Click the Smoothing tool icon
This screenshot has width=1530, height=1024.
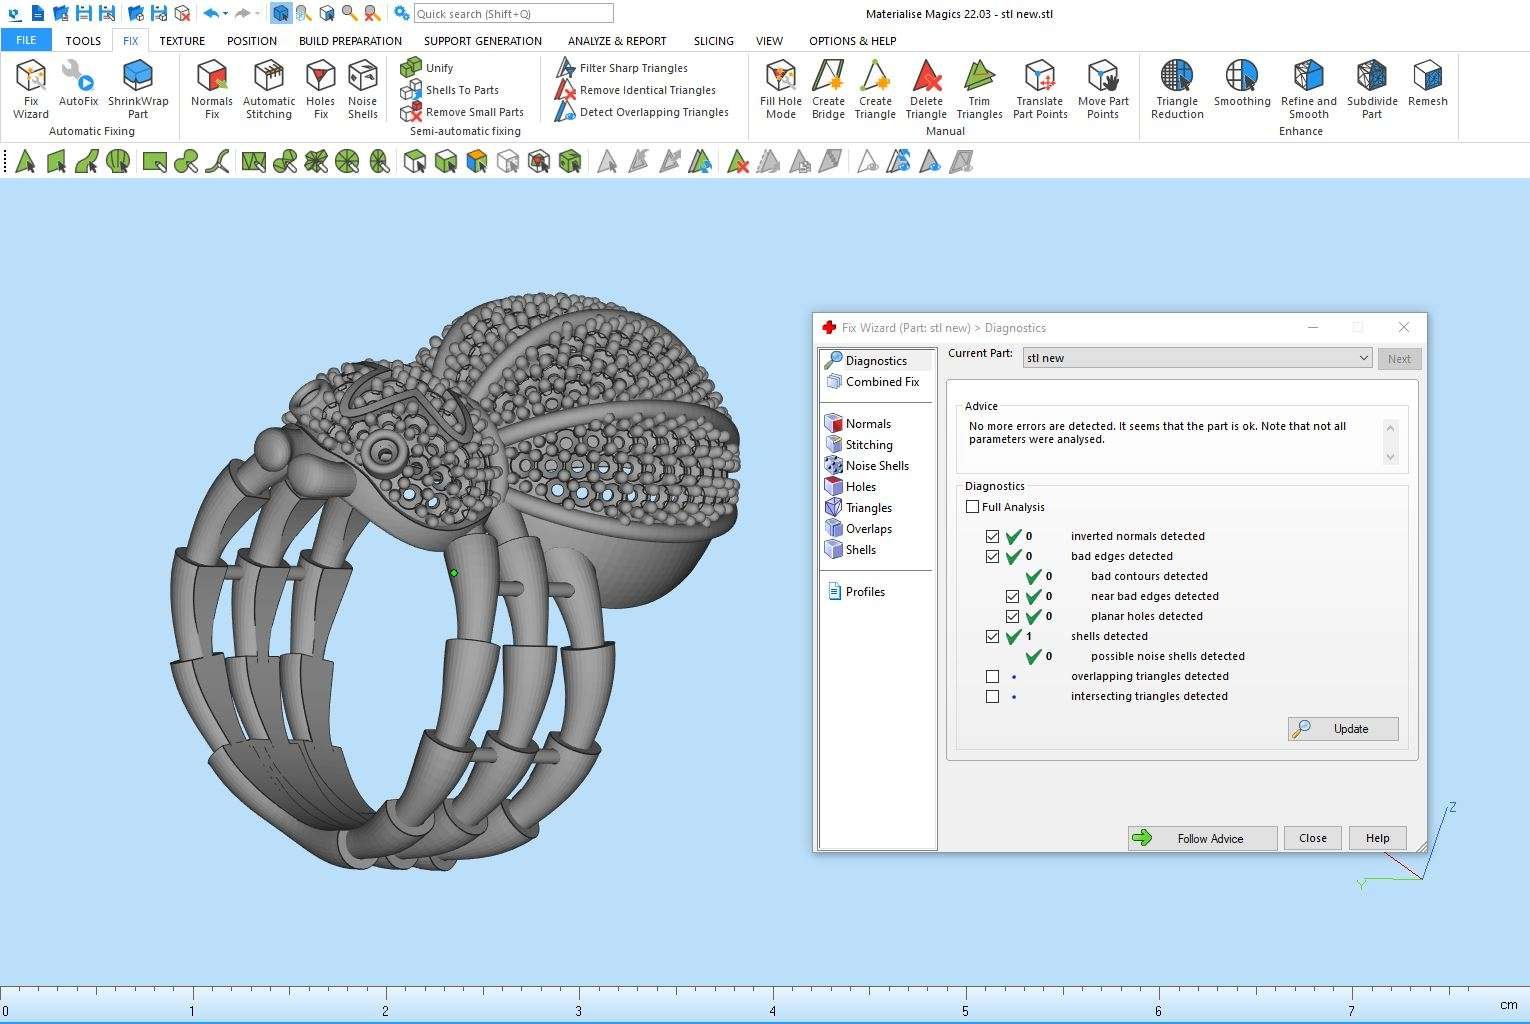1242,82
